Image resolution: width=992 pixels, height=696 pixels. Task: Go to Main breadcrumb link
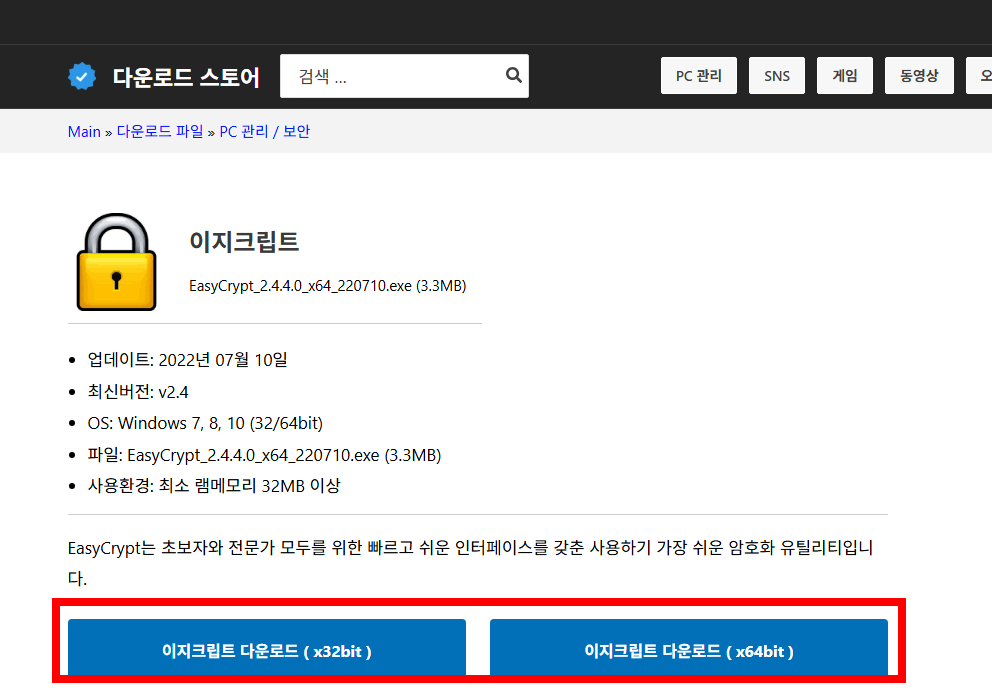pyautogui.click(x=84, y=132)
